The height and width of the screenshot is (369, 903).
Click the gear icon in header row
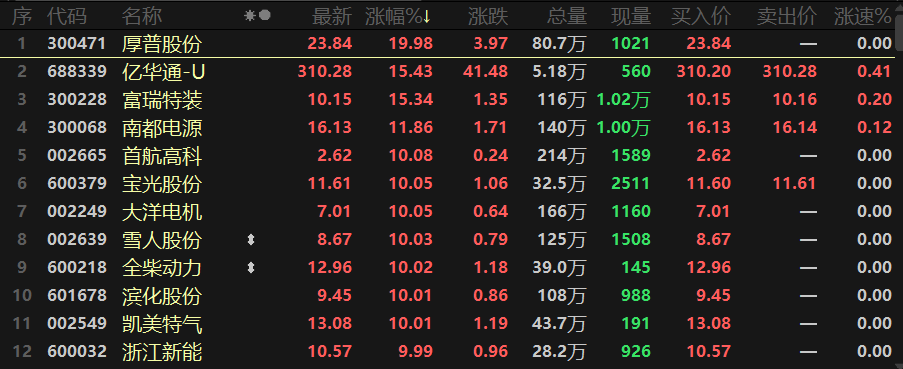249,16
